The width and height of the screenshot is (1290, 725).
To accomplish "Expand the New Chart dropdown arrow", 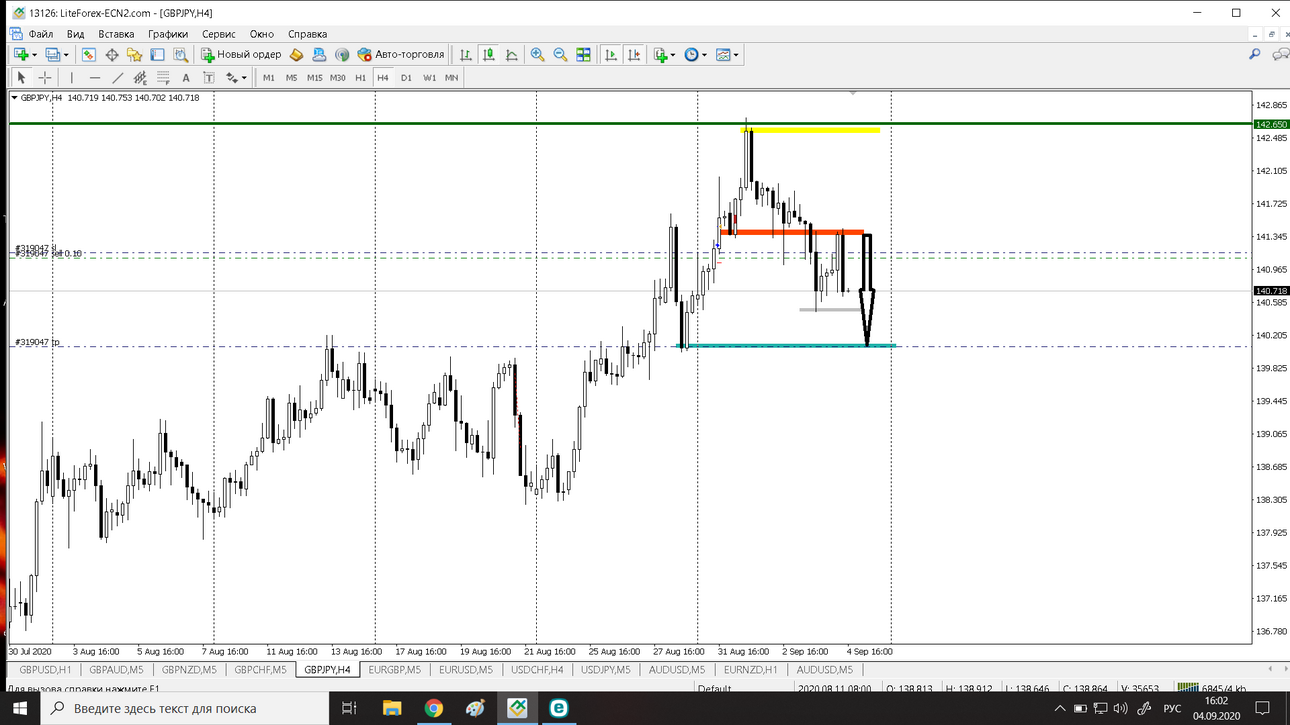I will pyautogui.click(x=34, y=55).
